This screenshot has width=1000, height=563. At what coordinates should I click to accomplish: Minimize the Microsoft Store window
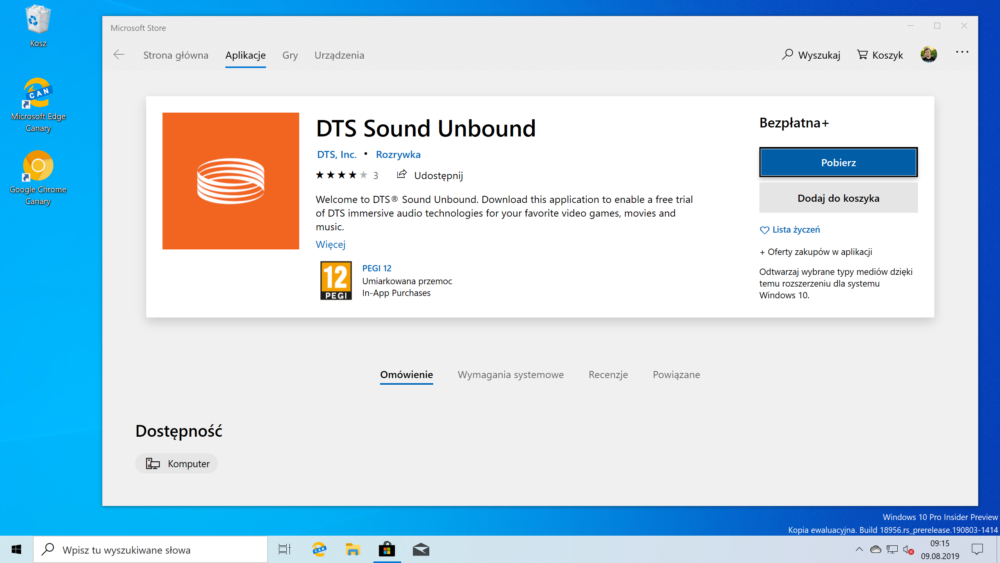click(x=910, y=26)
